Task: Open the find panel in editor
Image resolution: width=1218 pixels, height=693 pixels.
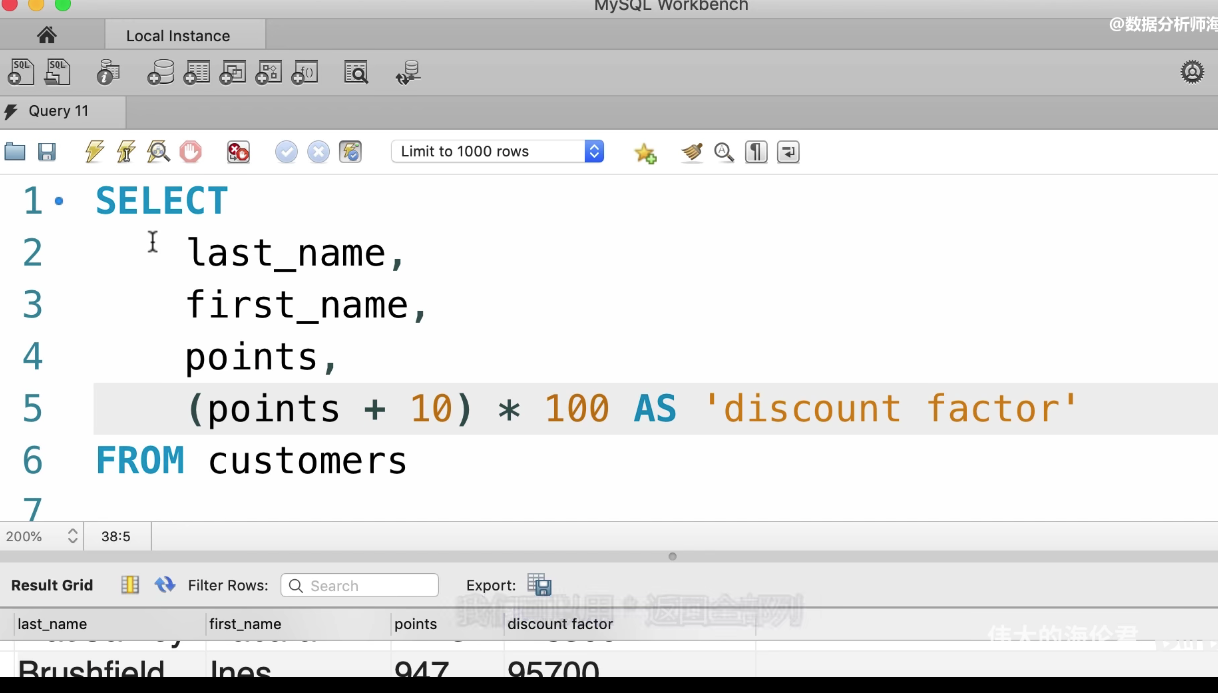Action: point(724,152)
